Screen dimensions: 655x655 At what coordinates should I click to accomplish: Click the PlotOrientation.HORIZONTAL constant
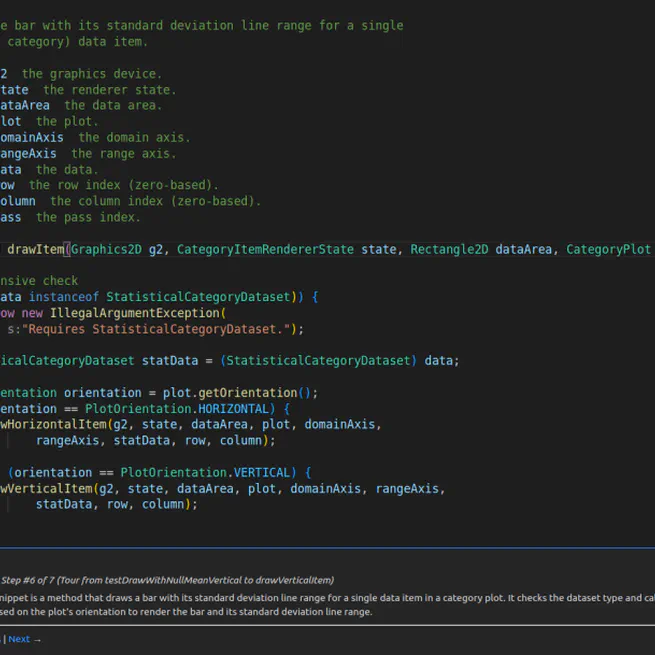pos(177,409)
